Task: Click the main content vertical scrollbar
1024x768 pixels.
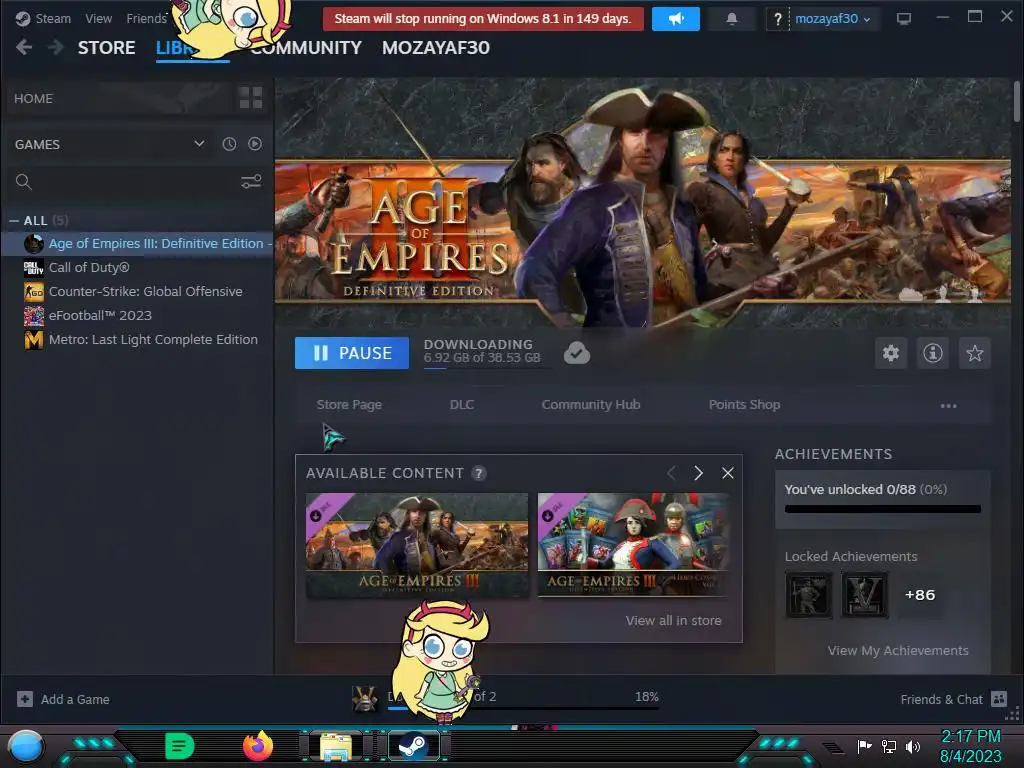Action: [x=1016, y=101]
